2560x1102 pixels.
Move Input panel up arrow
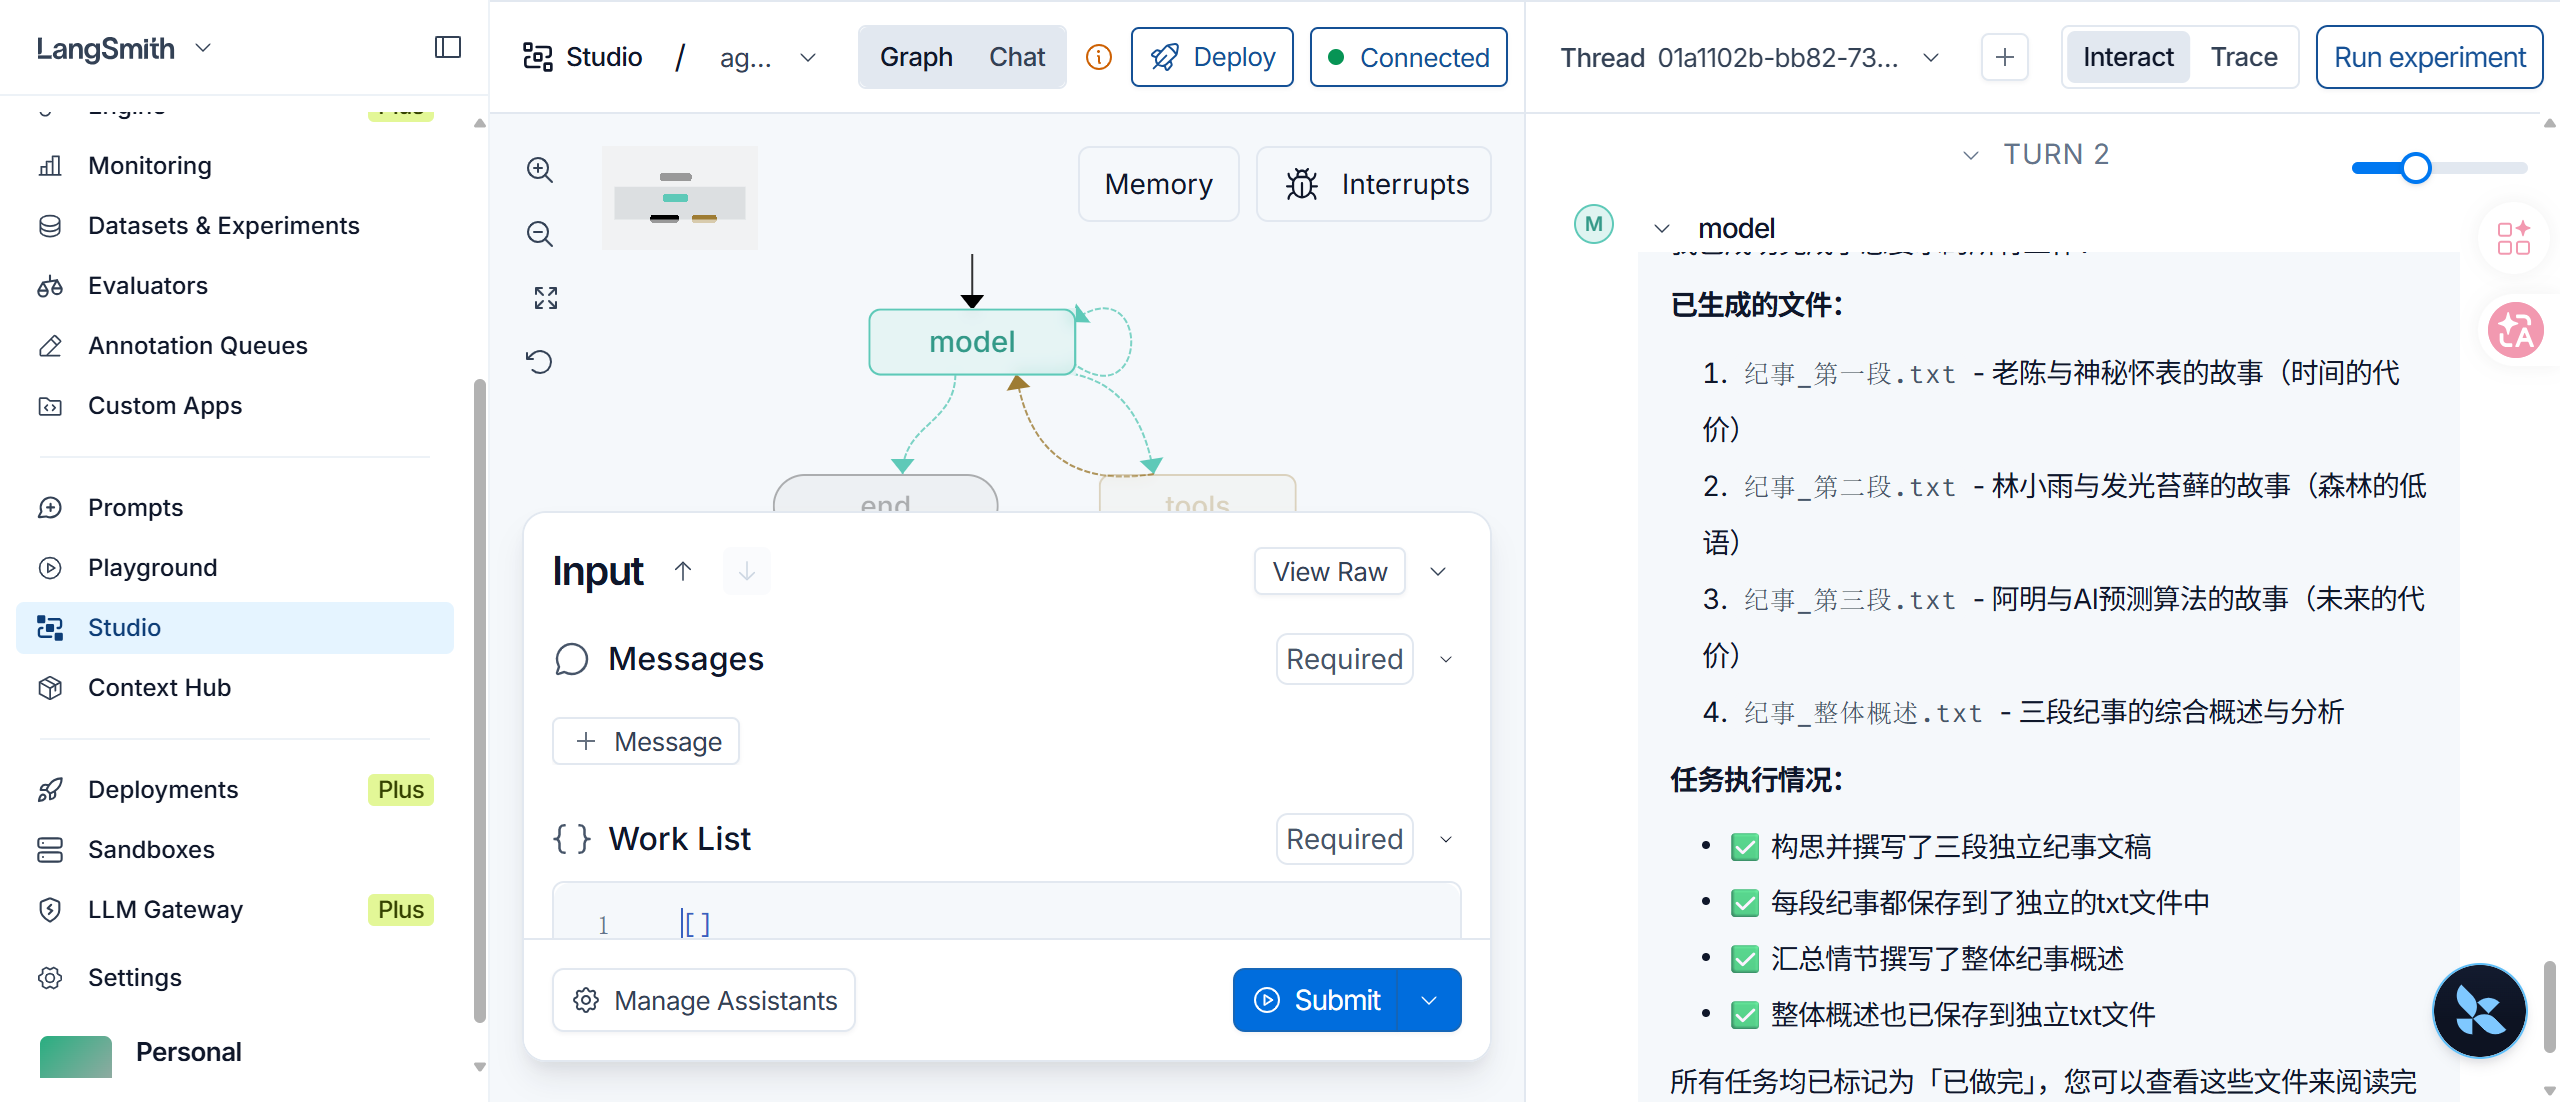point(683,571)
